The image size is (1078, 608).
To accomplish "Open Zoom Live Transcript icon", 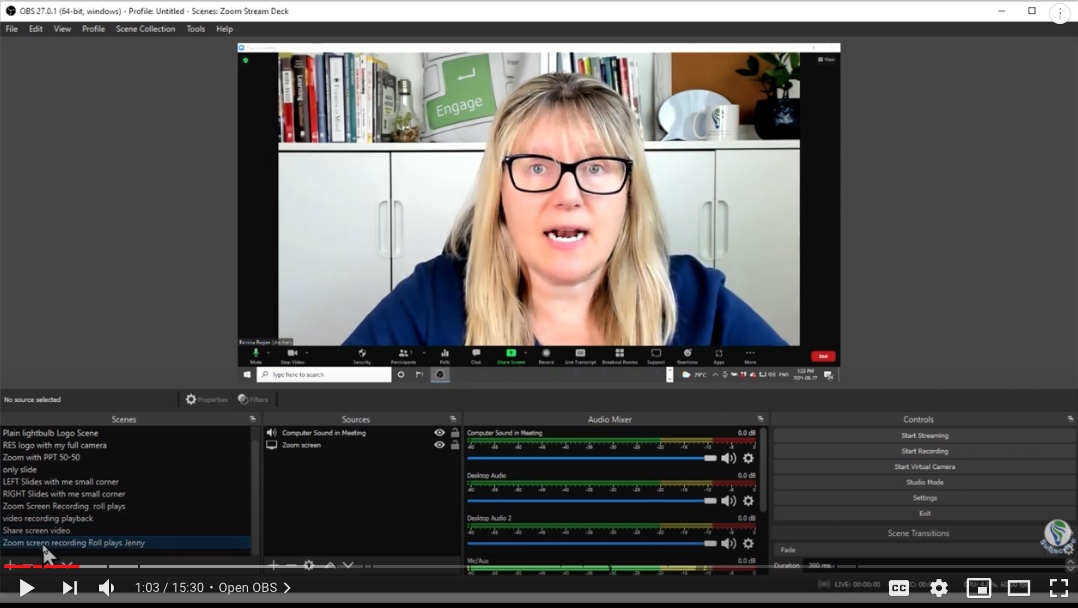I will 580,354.
